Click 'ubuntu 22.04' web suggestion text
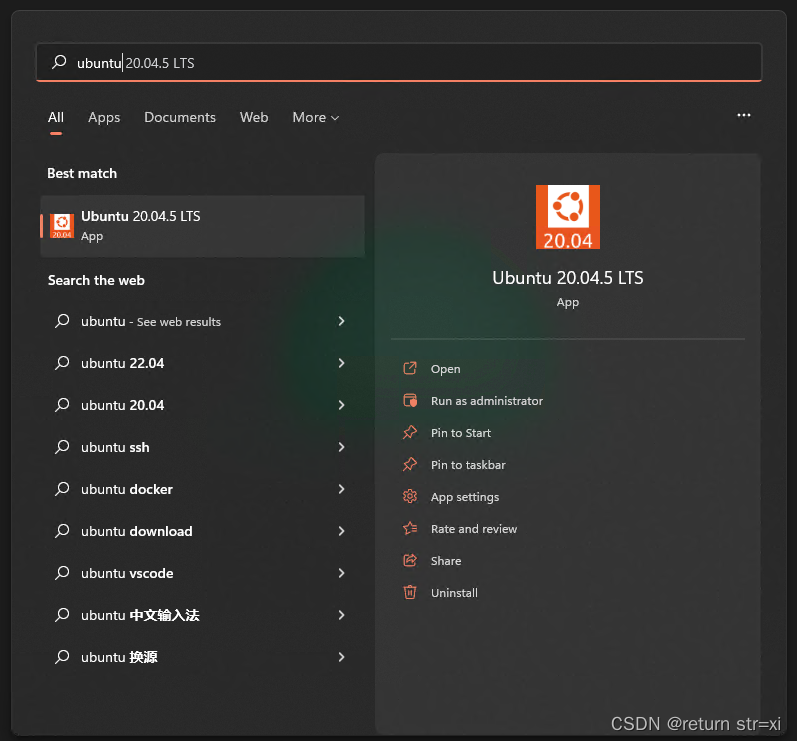The height and width of the screenshot is (741, 797). (x=122, y=363)
